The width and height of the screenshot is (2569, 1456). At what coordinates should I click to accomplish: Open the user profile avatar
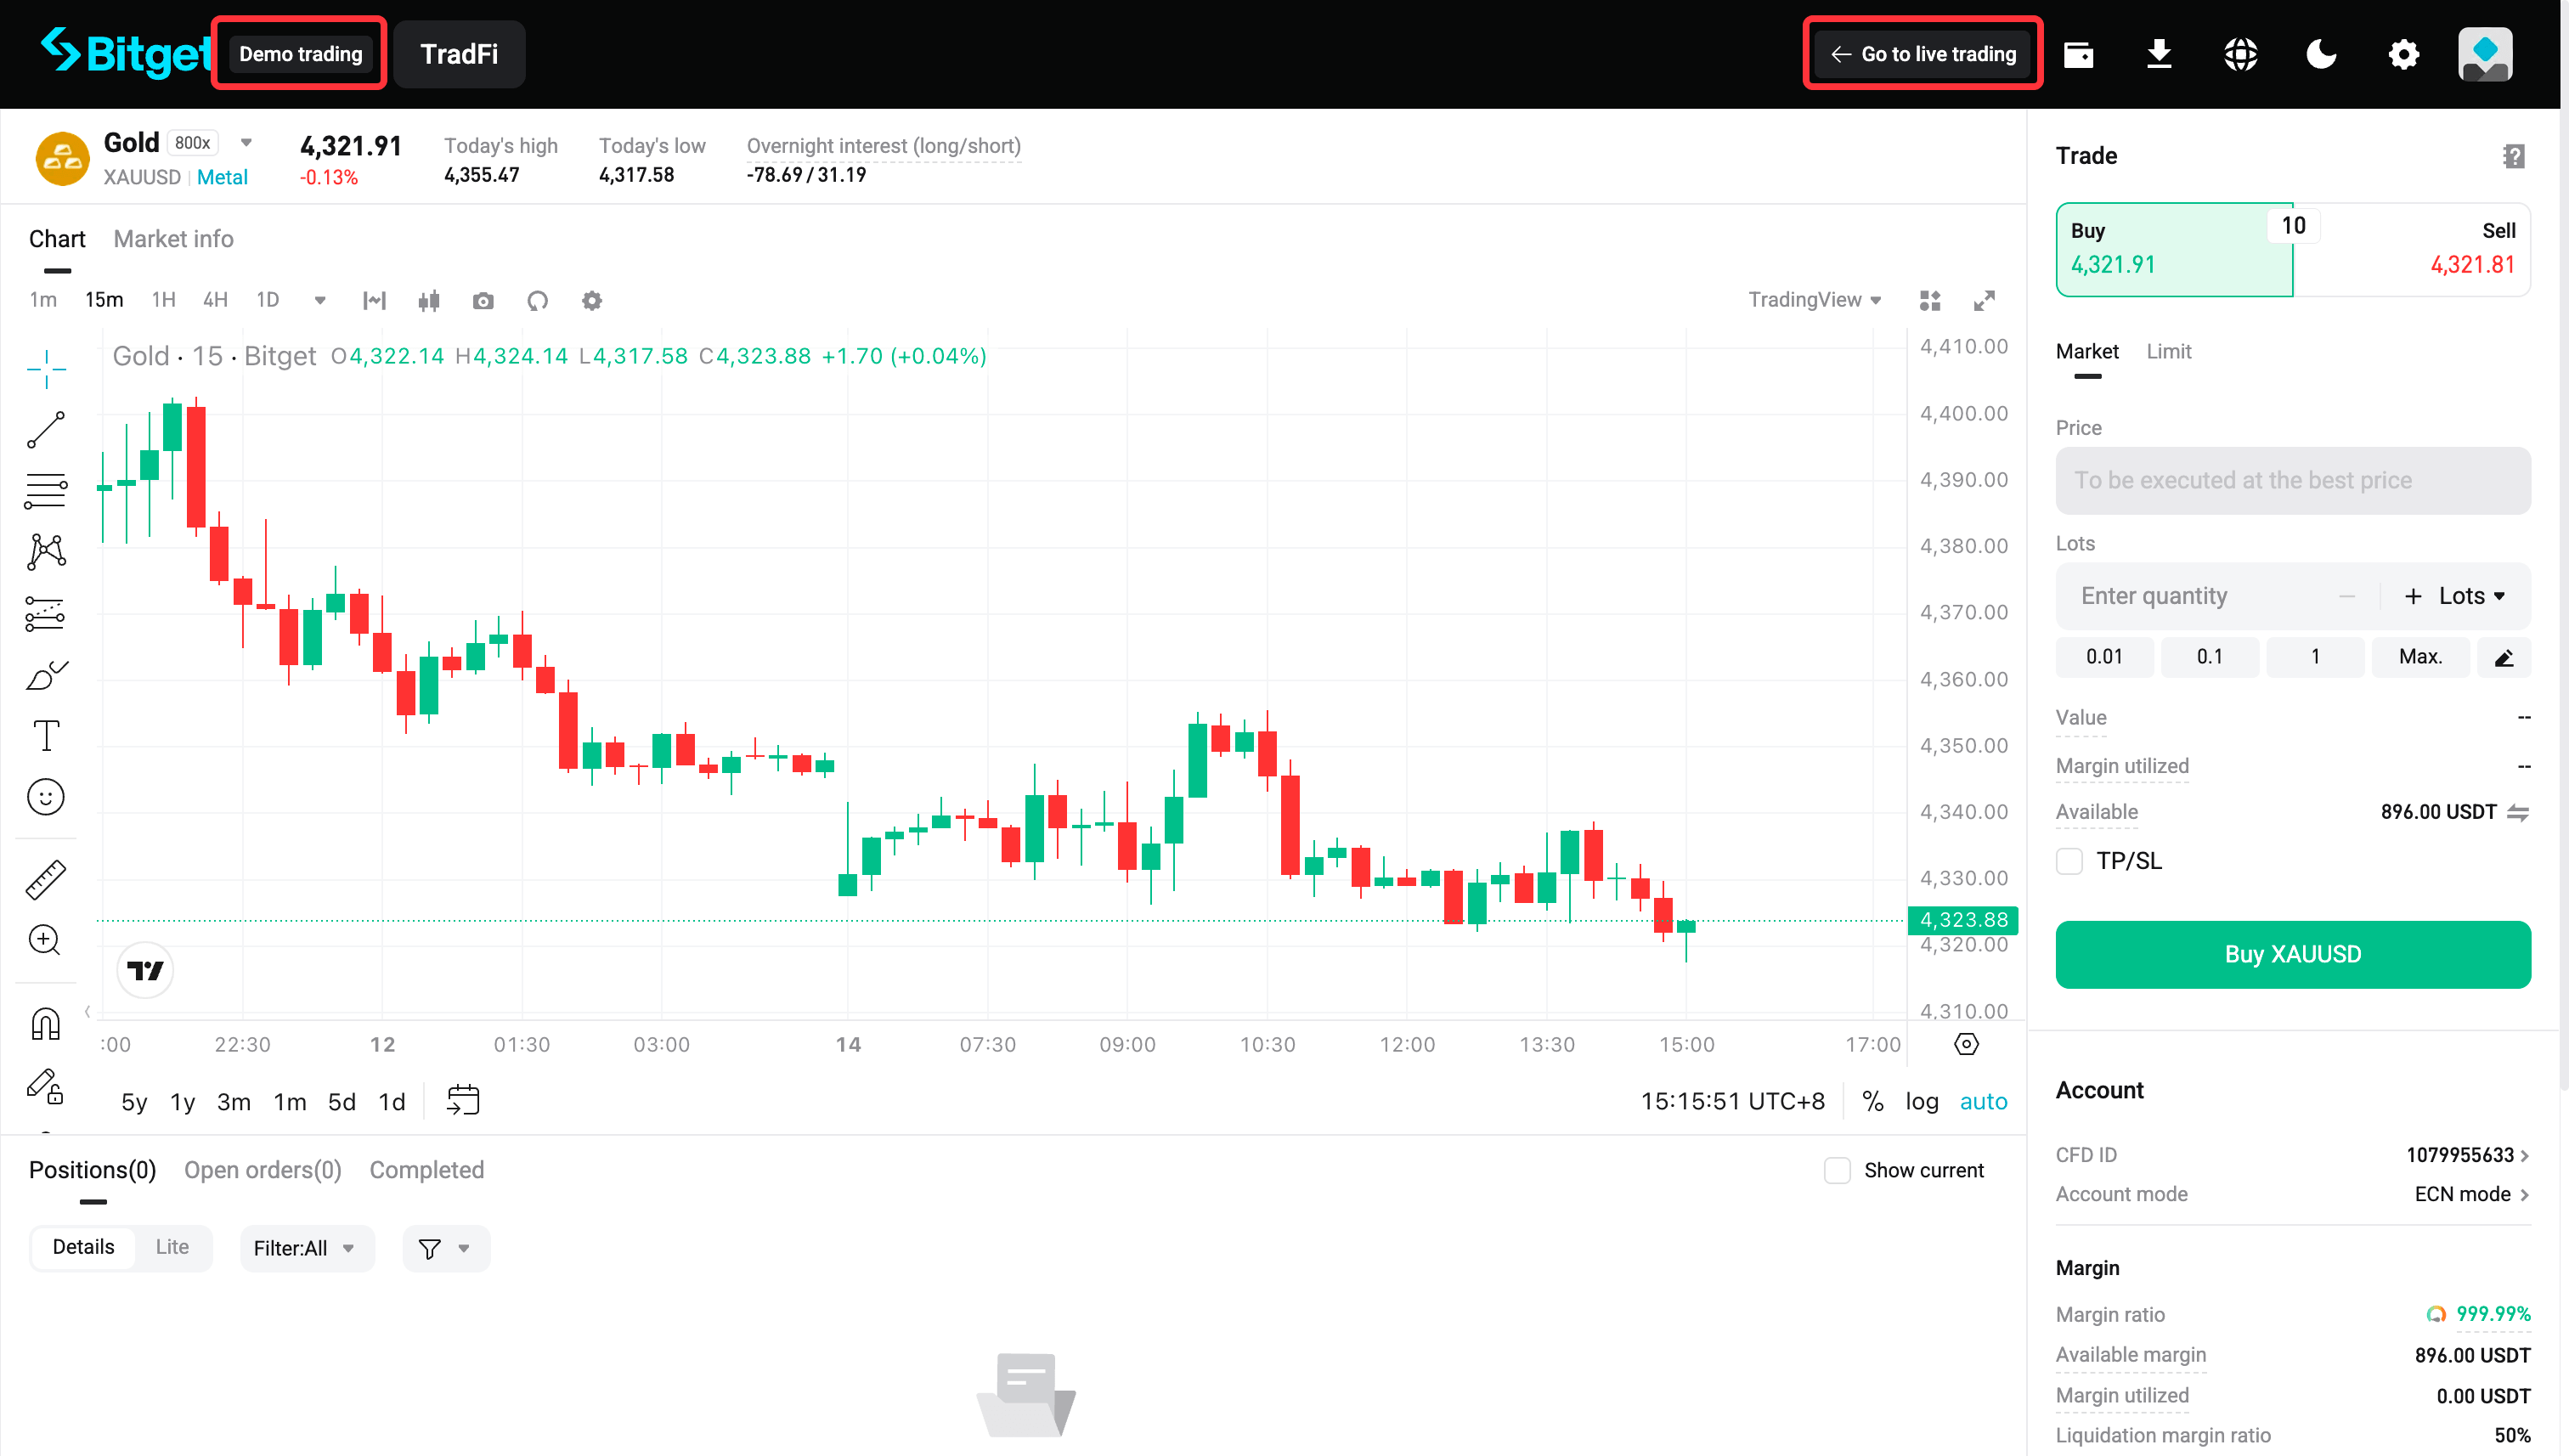2485,54
